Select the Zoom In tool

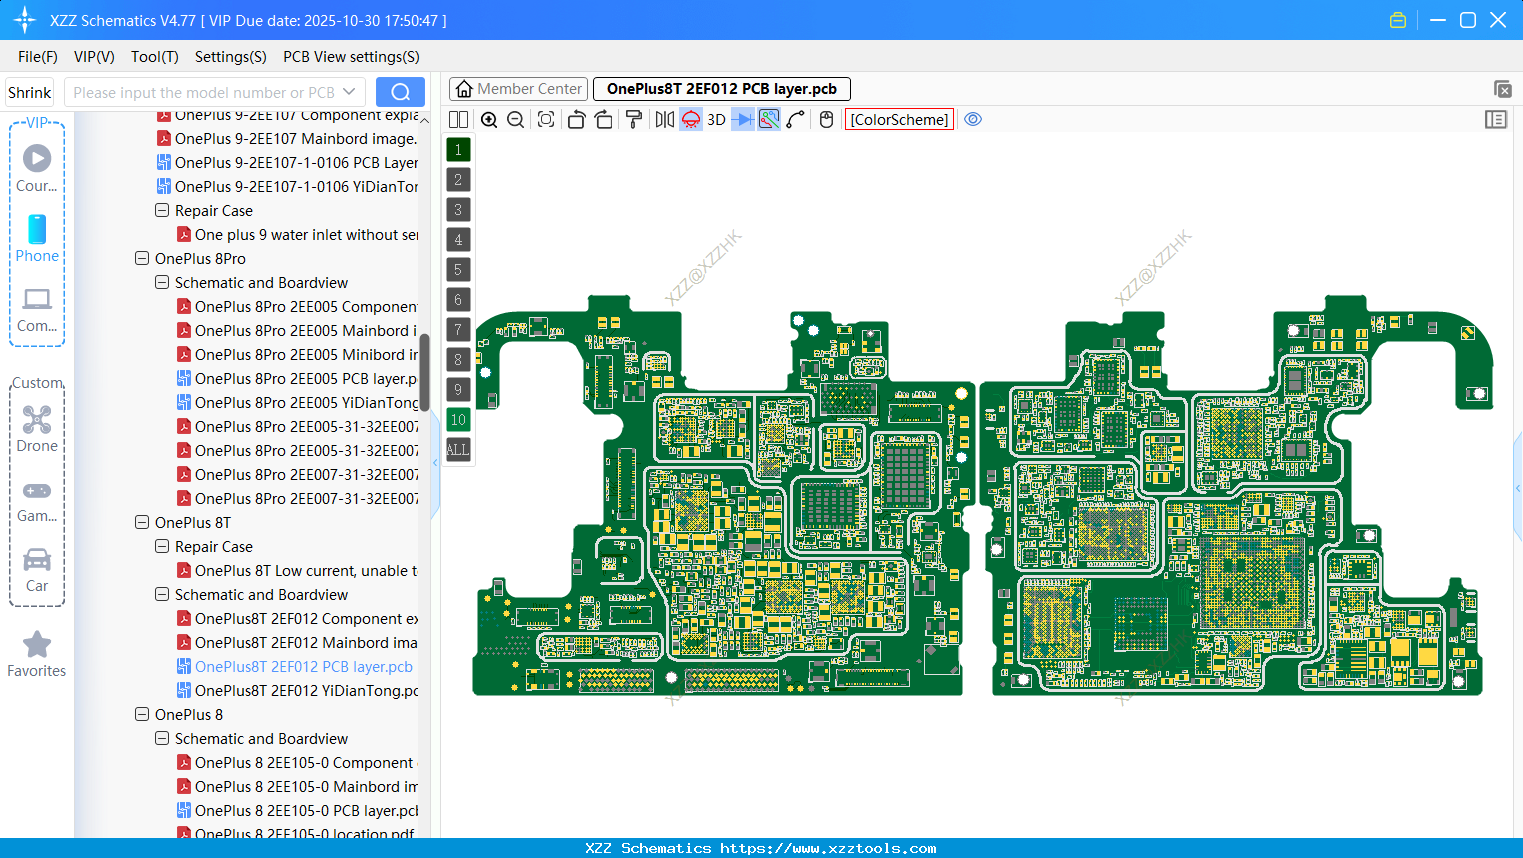click(489, 119)
